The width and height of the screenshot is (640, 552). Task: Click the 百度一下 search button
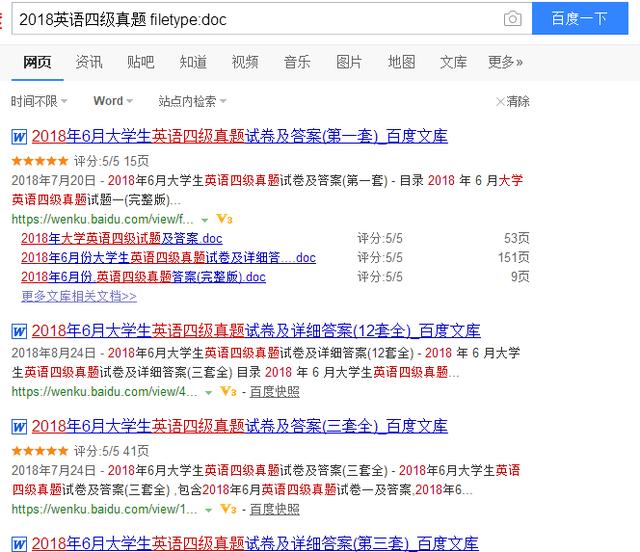580,18
